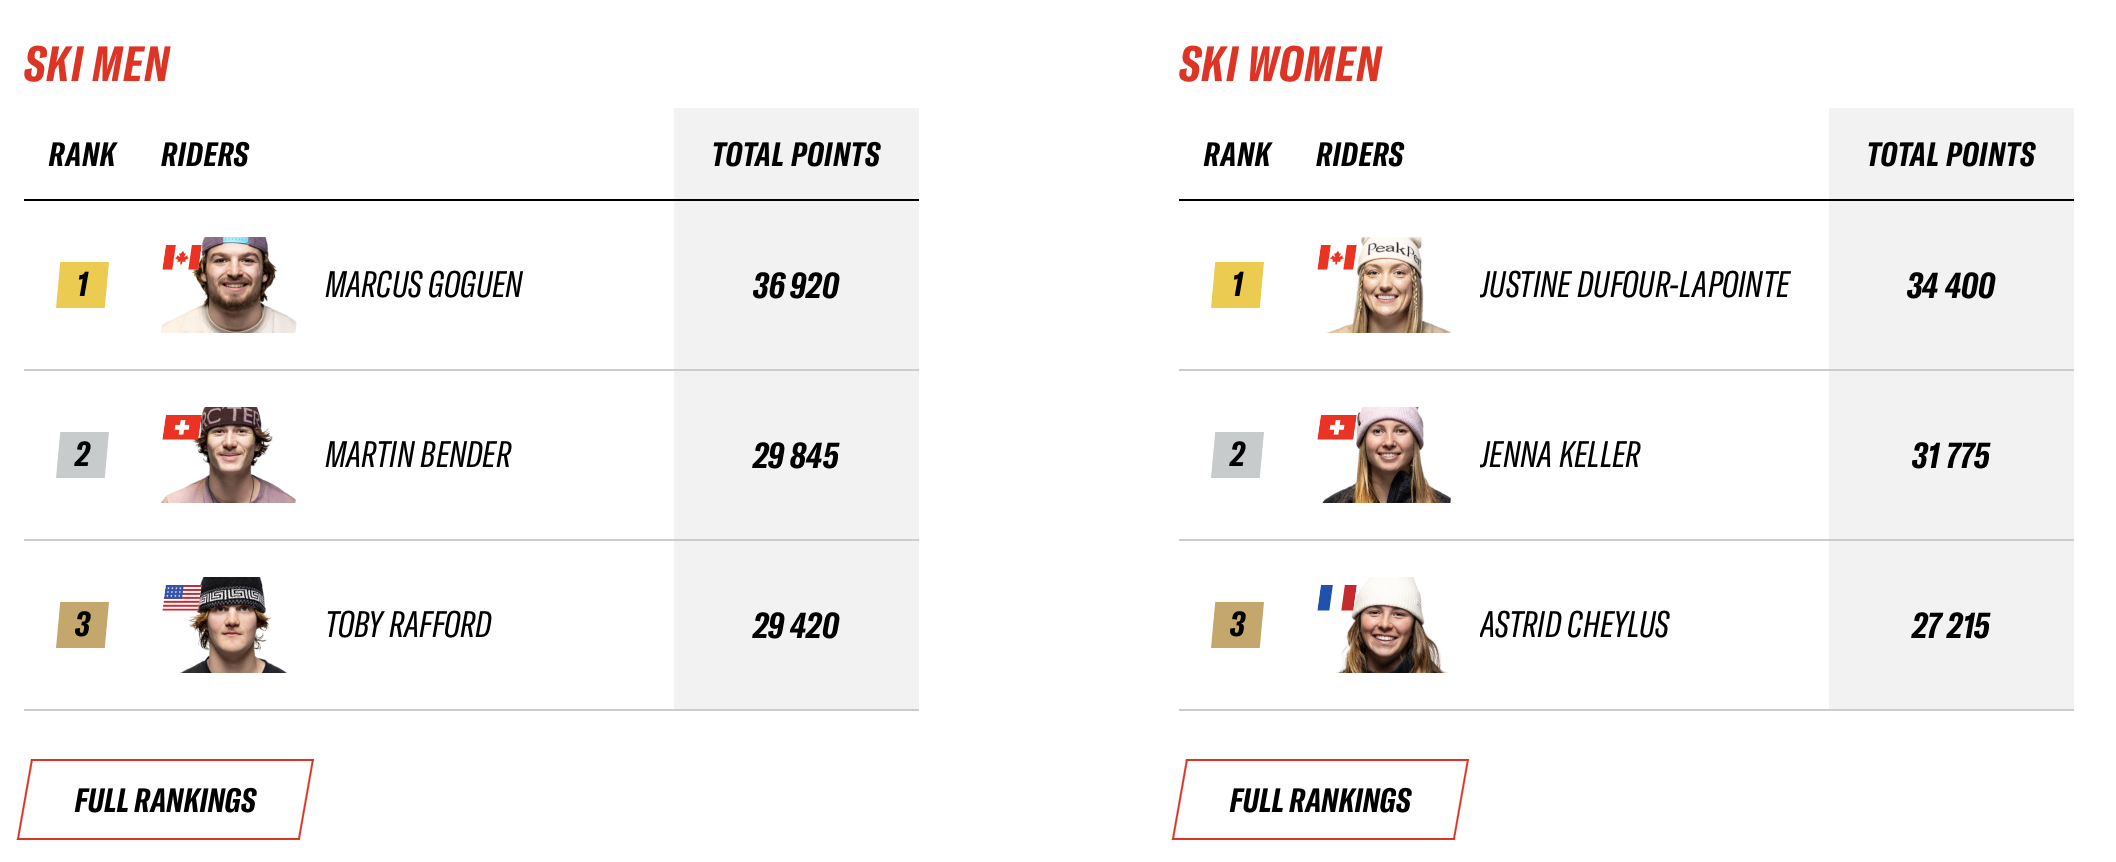Click the Total Points header in Ski Men
Screen dimensions: 2116x862
796,155
